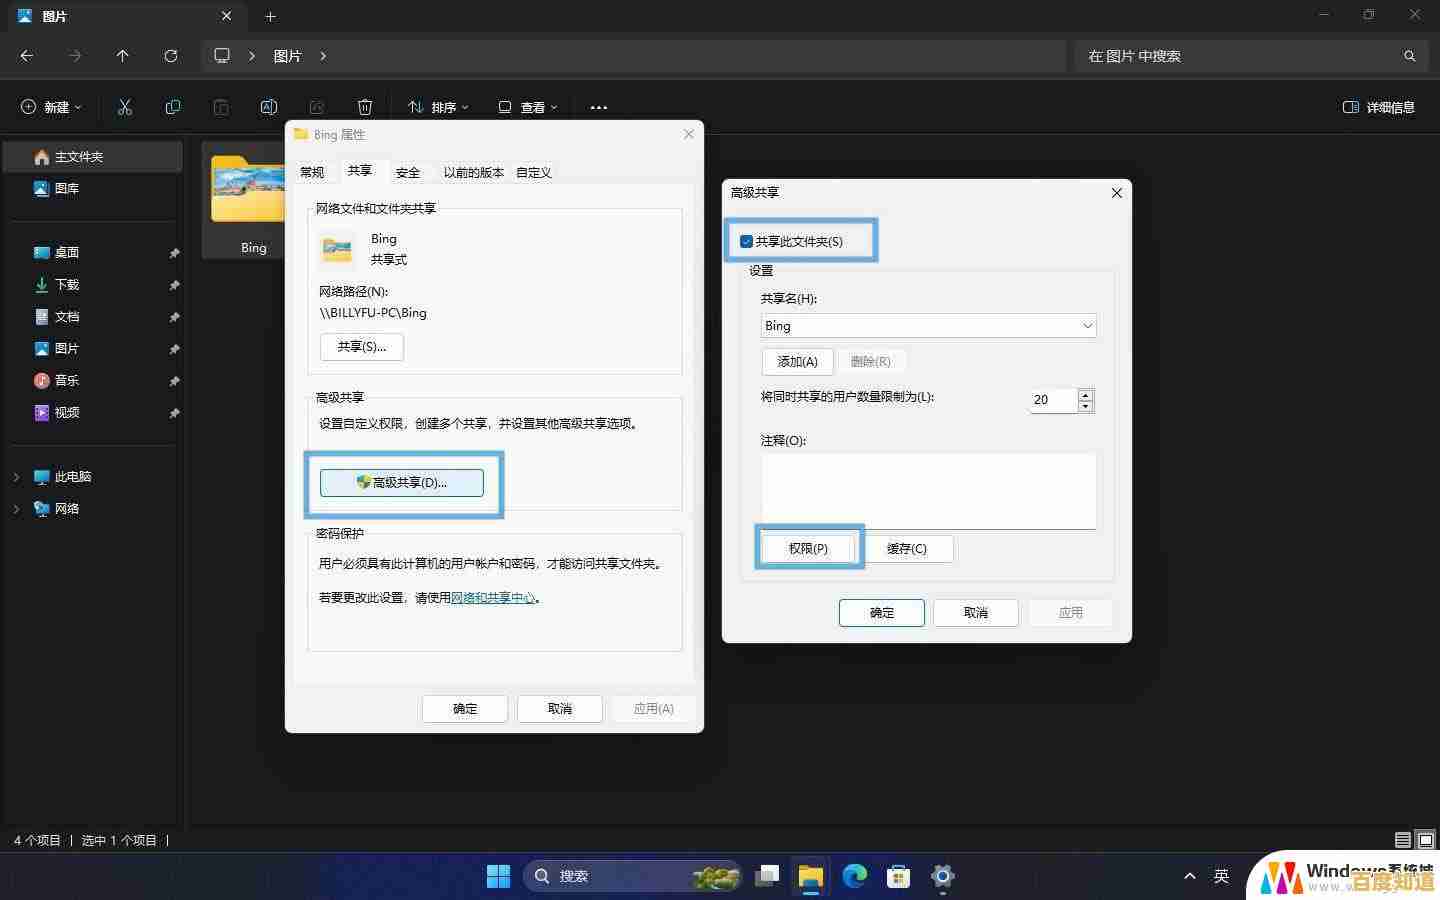Click the Delete trash icon
The width and height of the screenshot is (1440, 900).
click(x=364, y=107)
